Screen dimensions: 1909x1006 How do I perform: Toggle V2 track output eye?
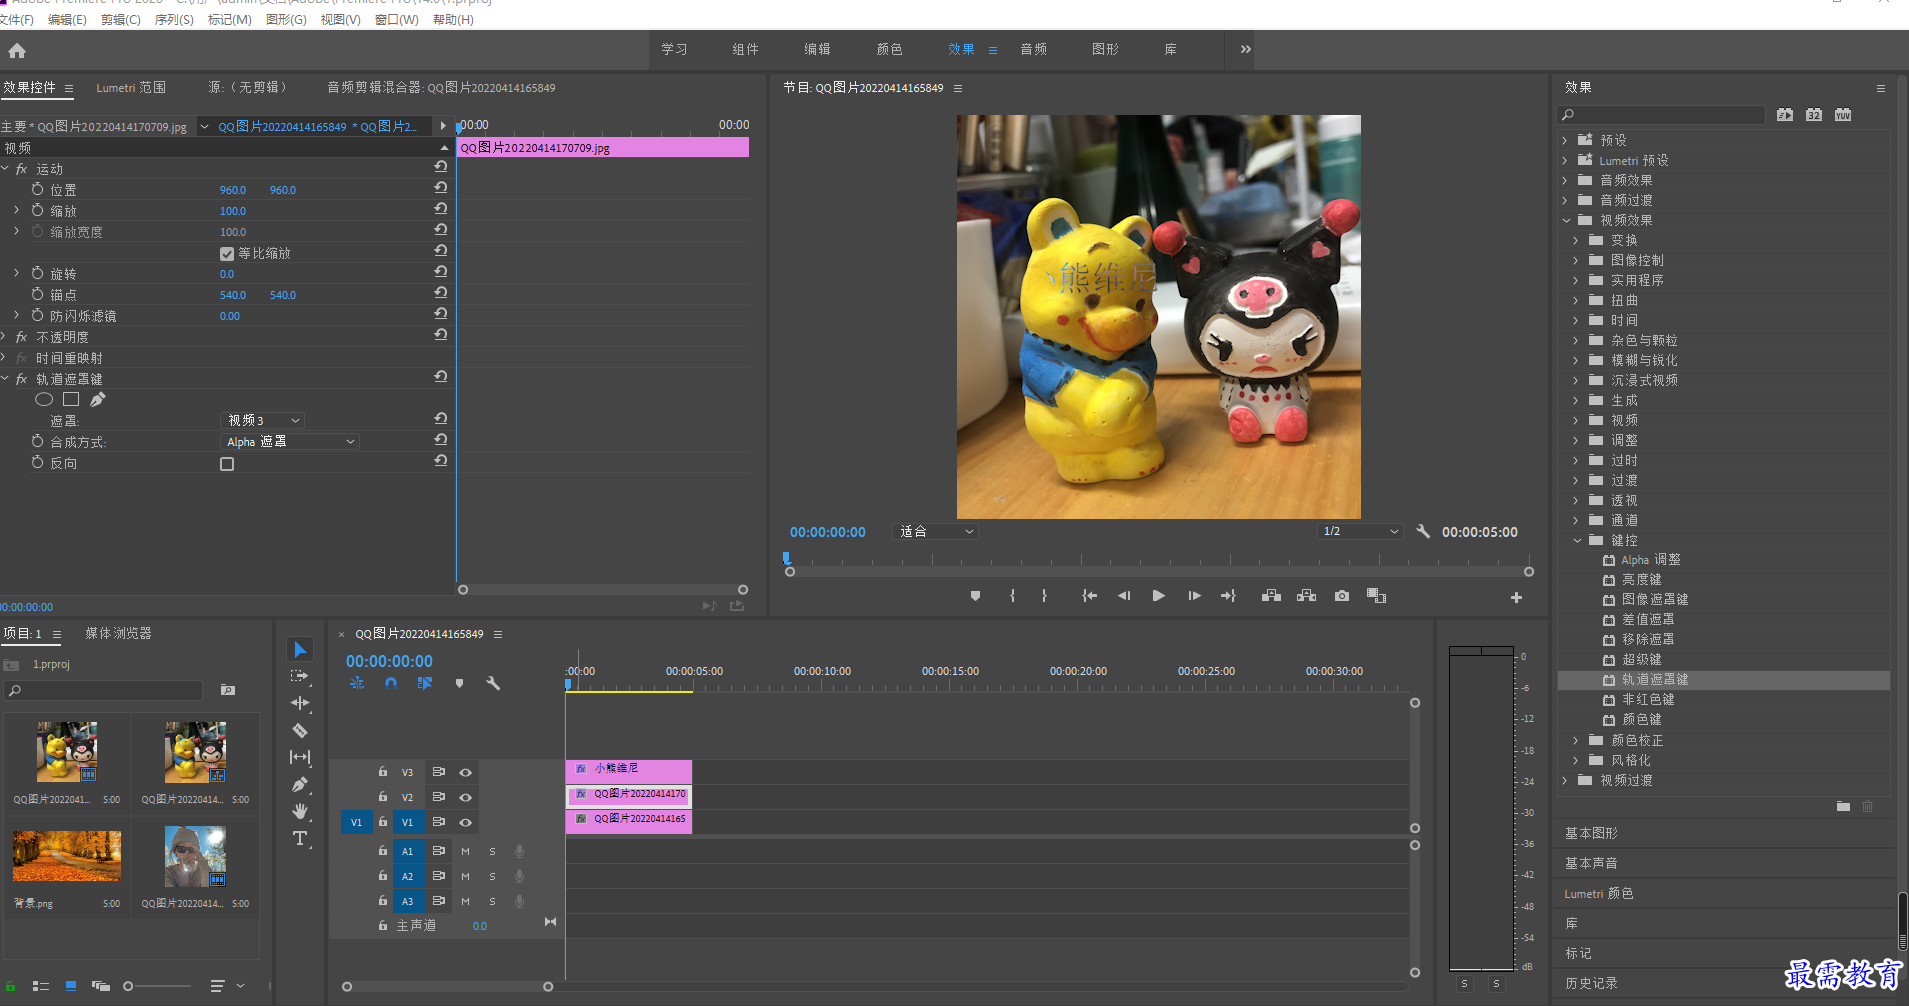(x=465, y=797)
